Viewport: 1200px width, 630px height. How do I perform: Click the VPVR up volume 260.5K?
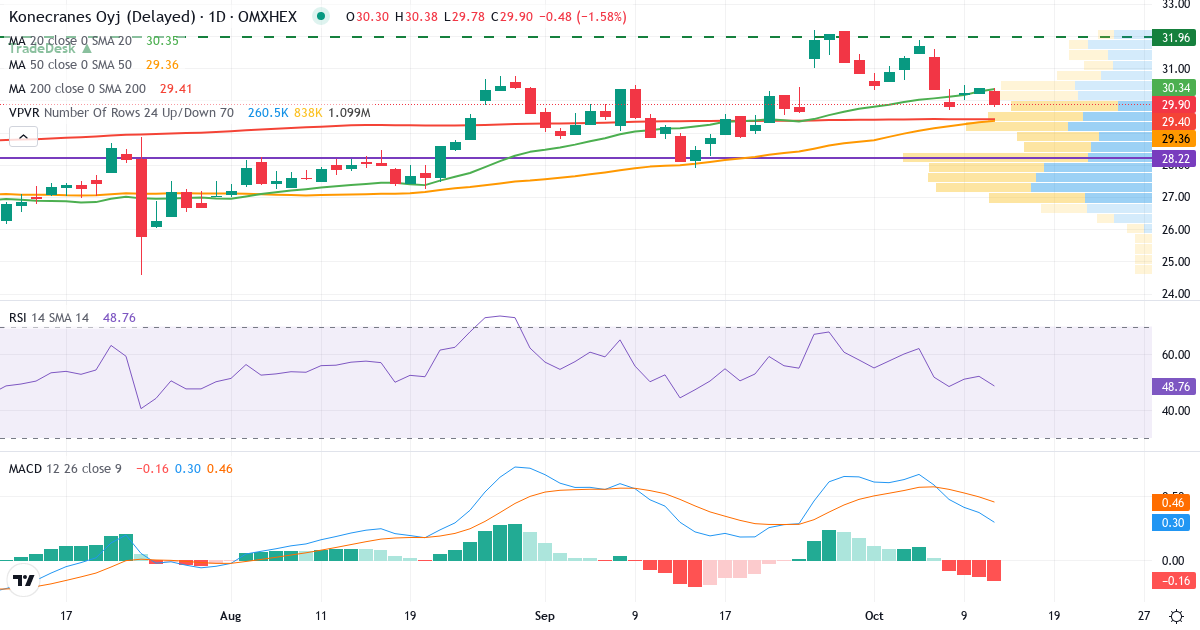click(267, 113)
